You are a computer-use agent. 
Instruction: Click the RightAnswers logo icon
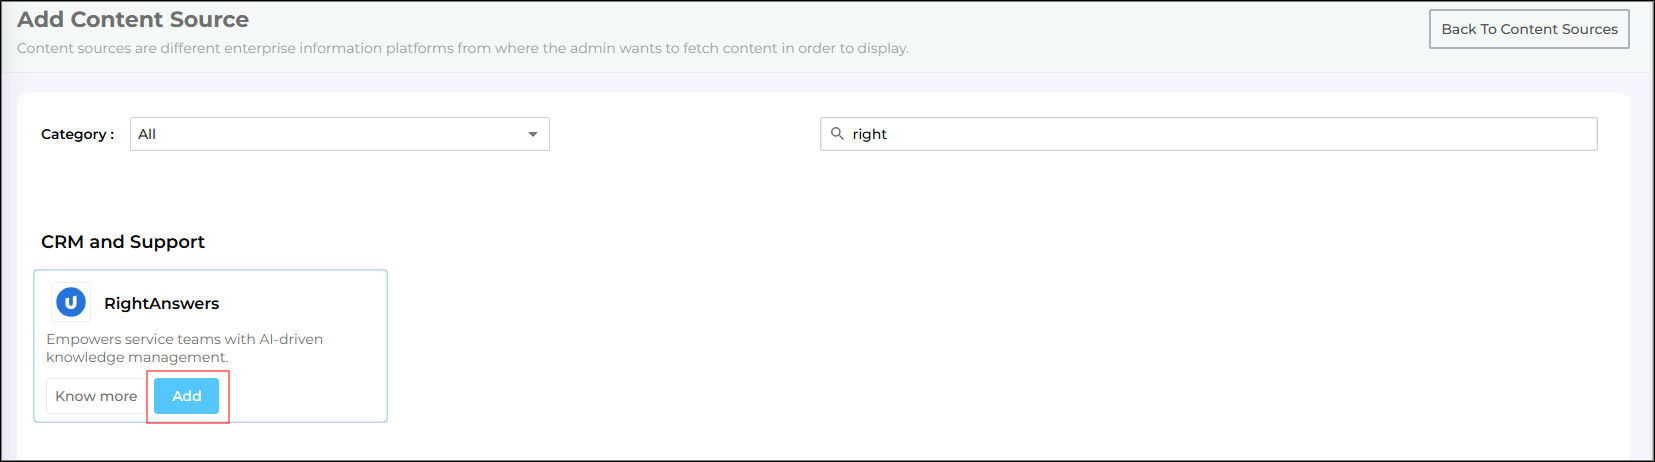70,302
